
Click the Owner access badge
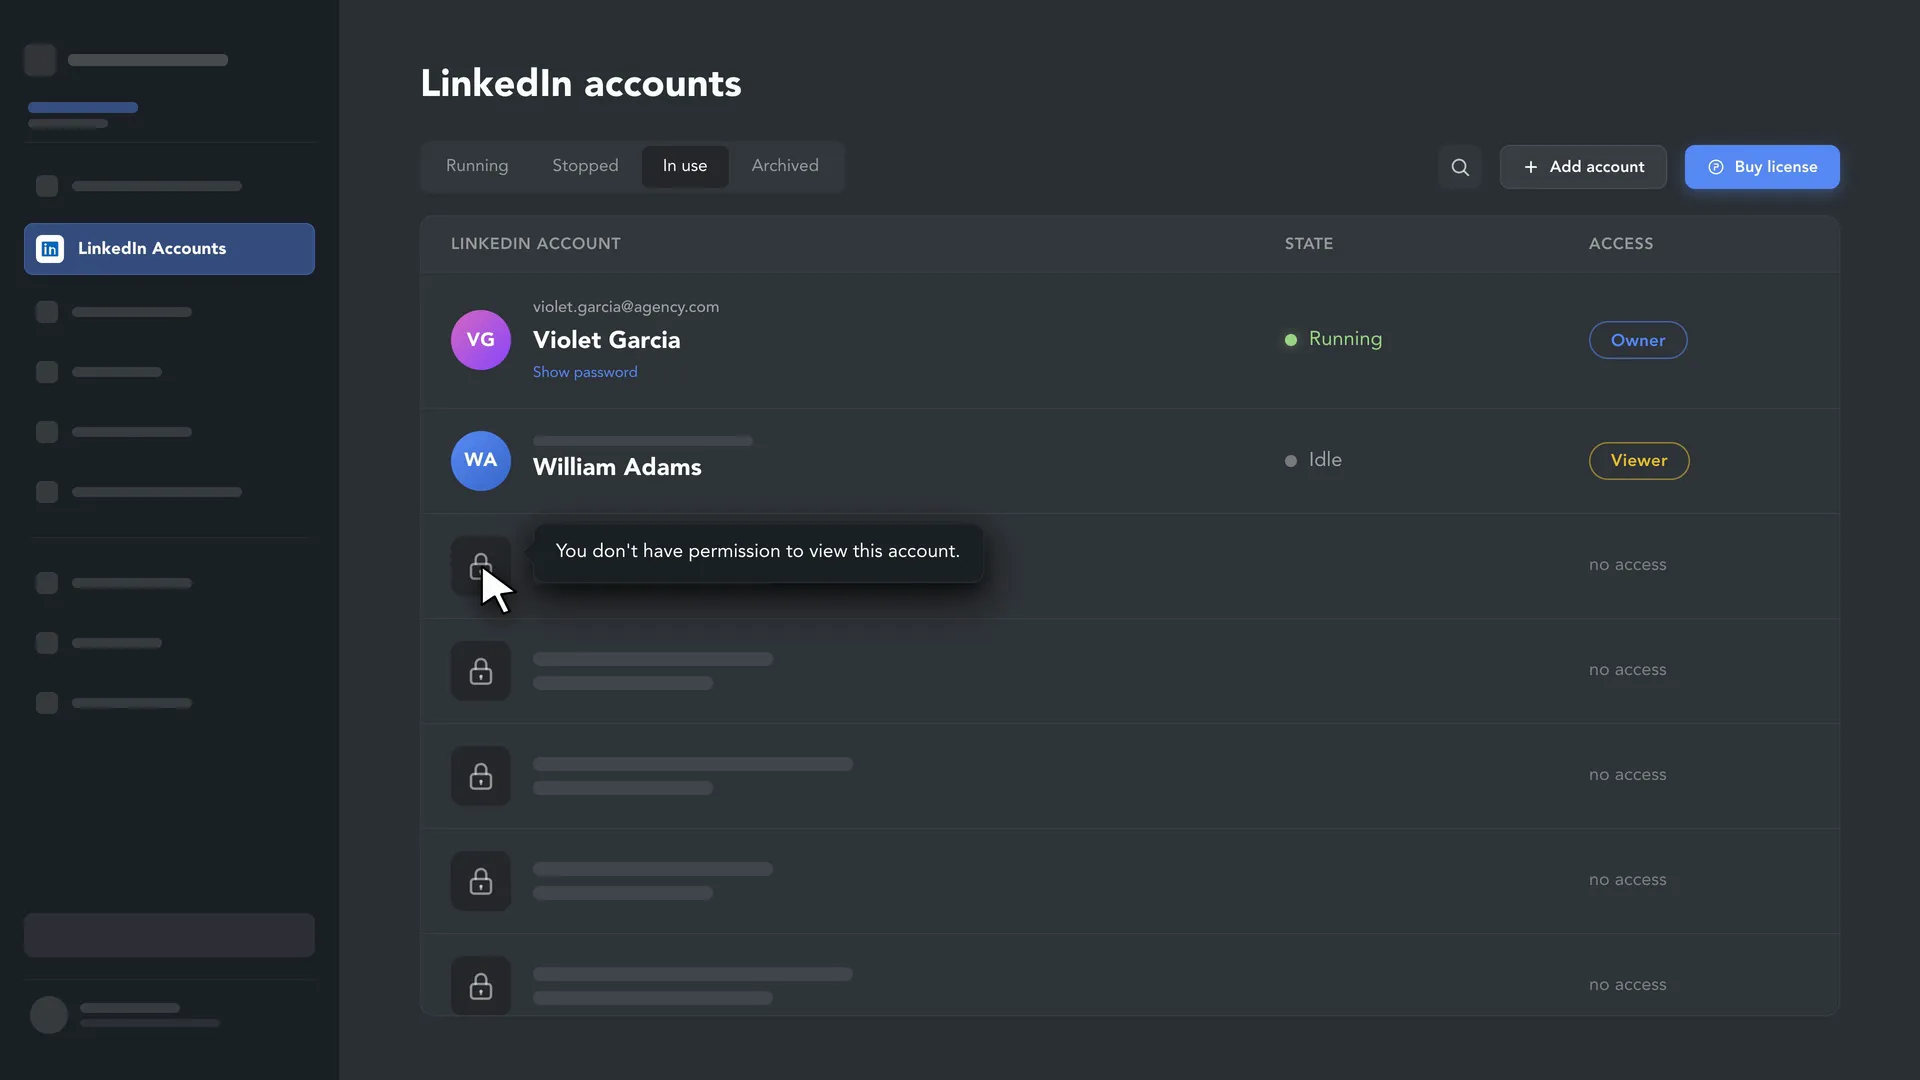[x=1638, y=340]
